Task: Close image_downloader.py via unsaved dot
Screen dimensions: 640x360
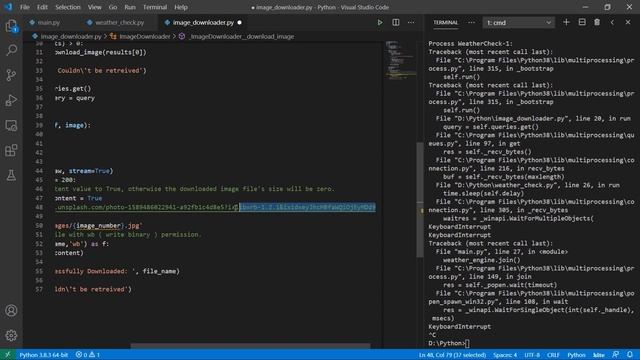Action: [x=240, y=22]
